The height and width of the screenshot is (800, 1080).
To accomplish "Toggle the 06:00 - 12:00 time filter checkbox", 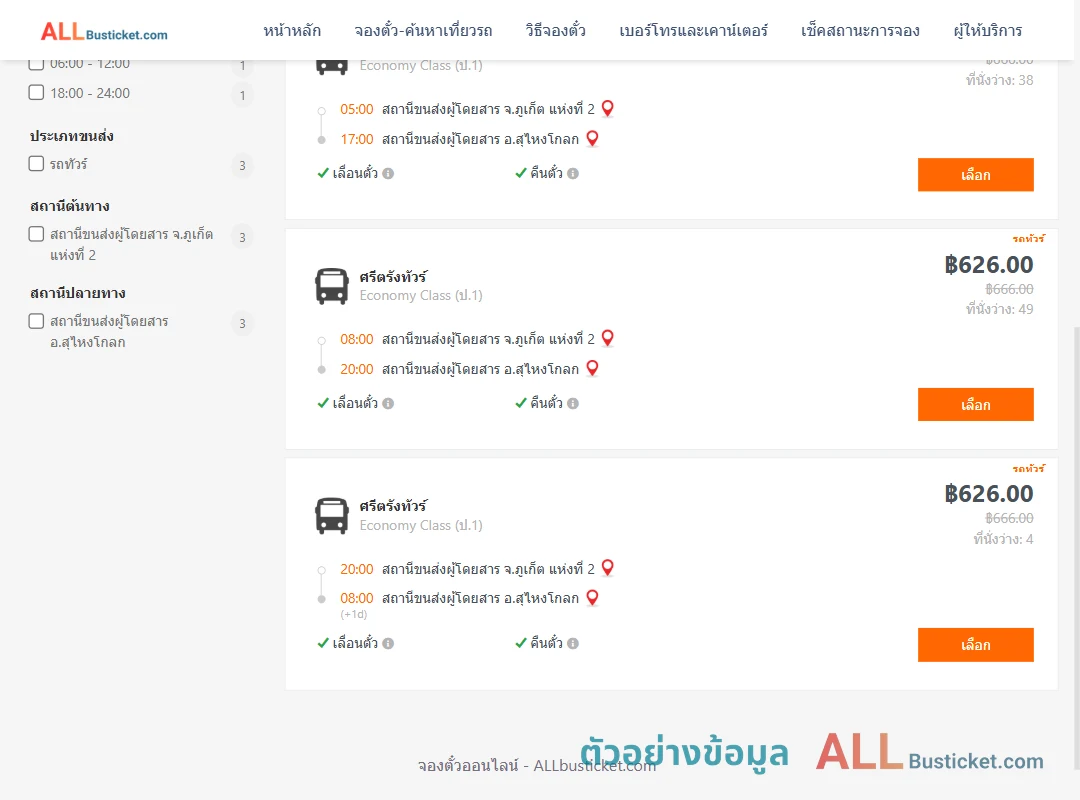I will (x=37, y=63).
